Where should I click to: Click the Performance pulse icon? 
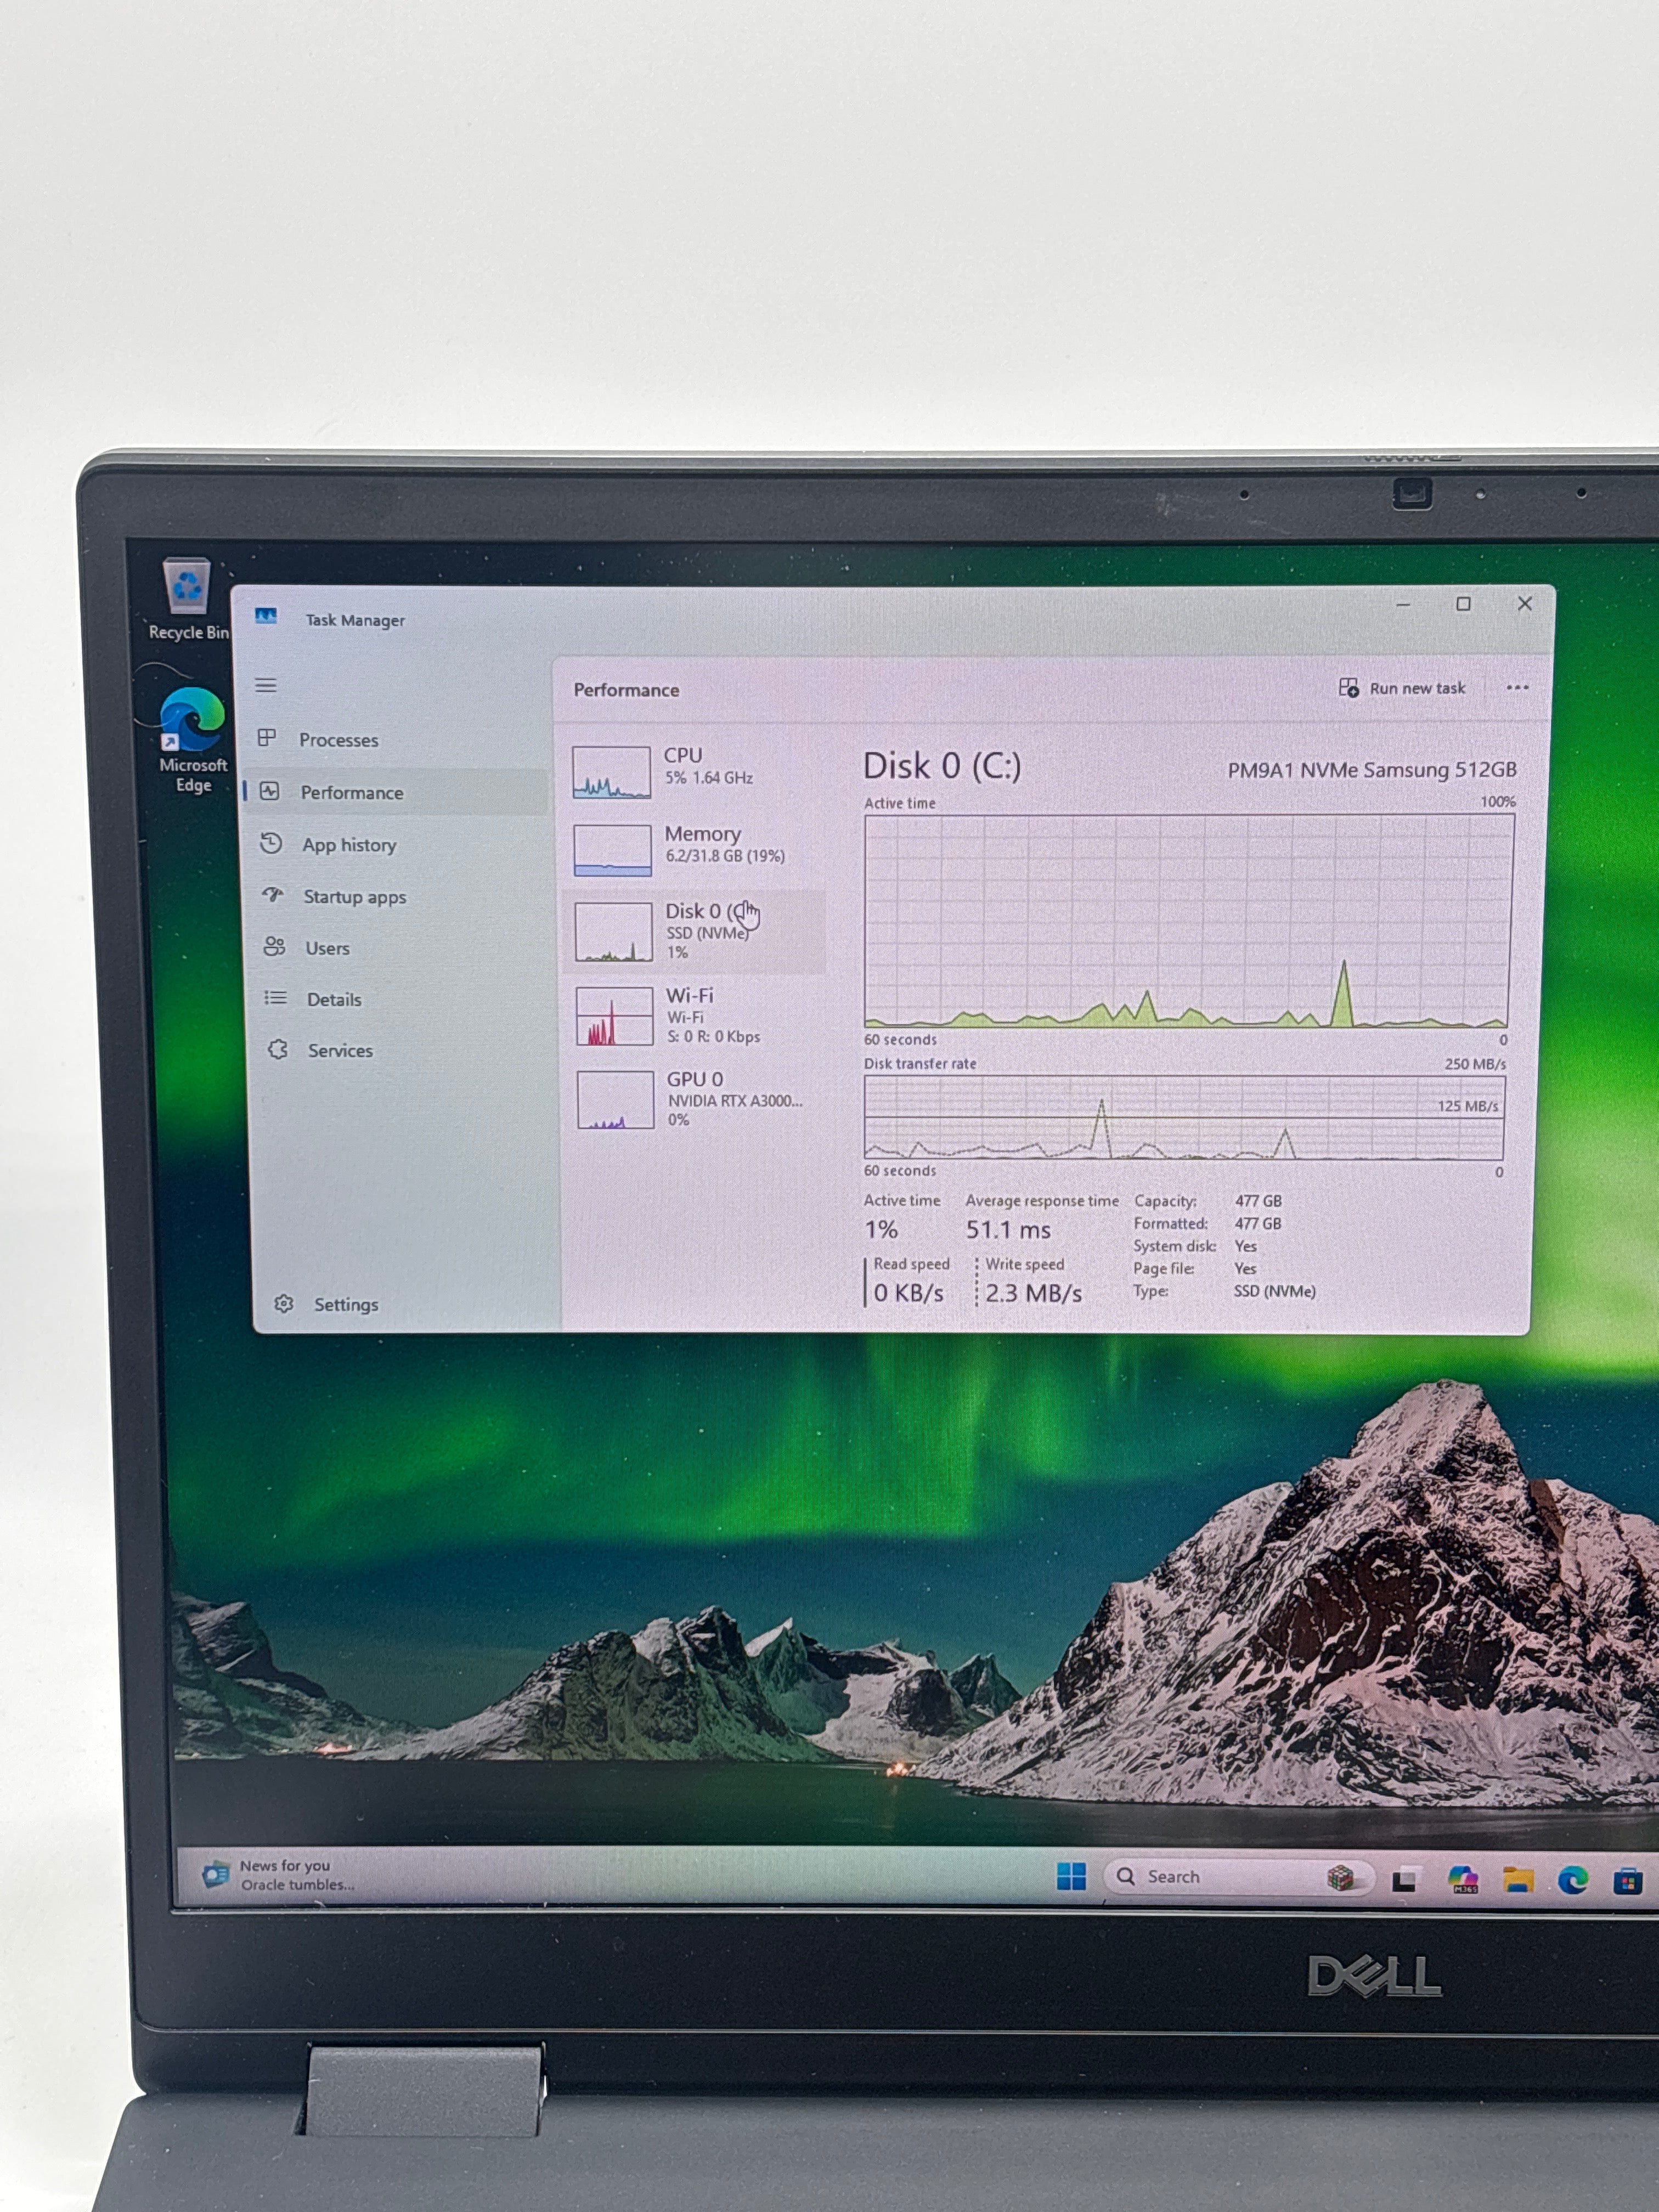269,791
